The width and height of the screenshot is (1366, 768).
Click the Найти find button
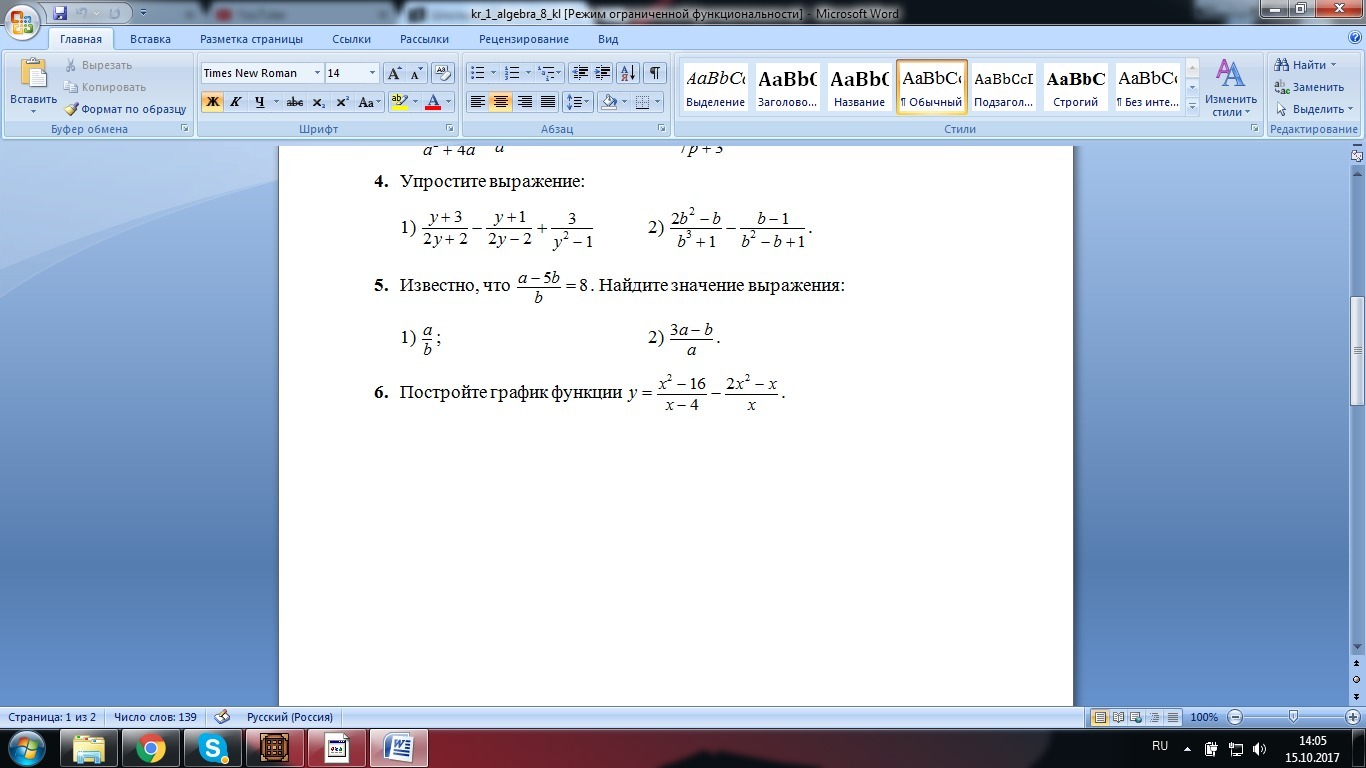coord(1306,65)
